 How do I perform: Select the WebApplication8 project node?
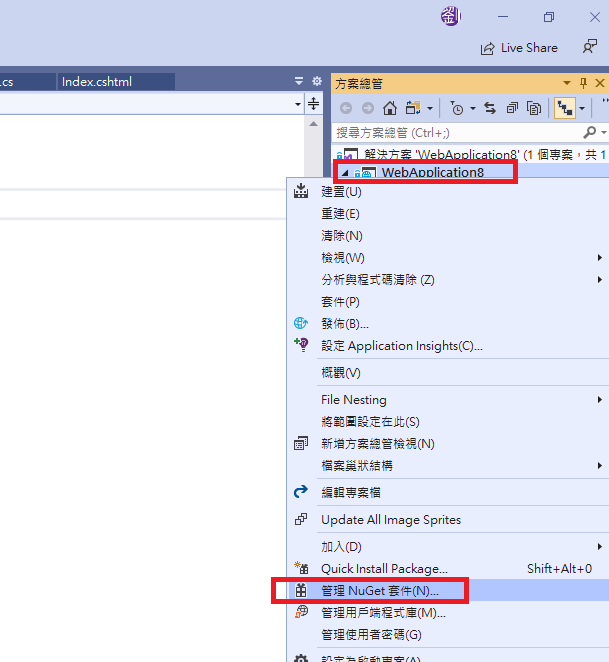[x=432, y=172]
